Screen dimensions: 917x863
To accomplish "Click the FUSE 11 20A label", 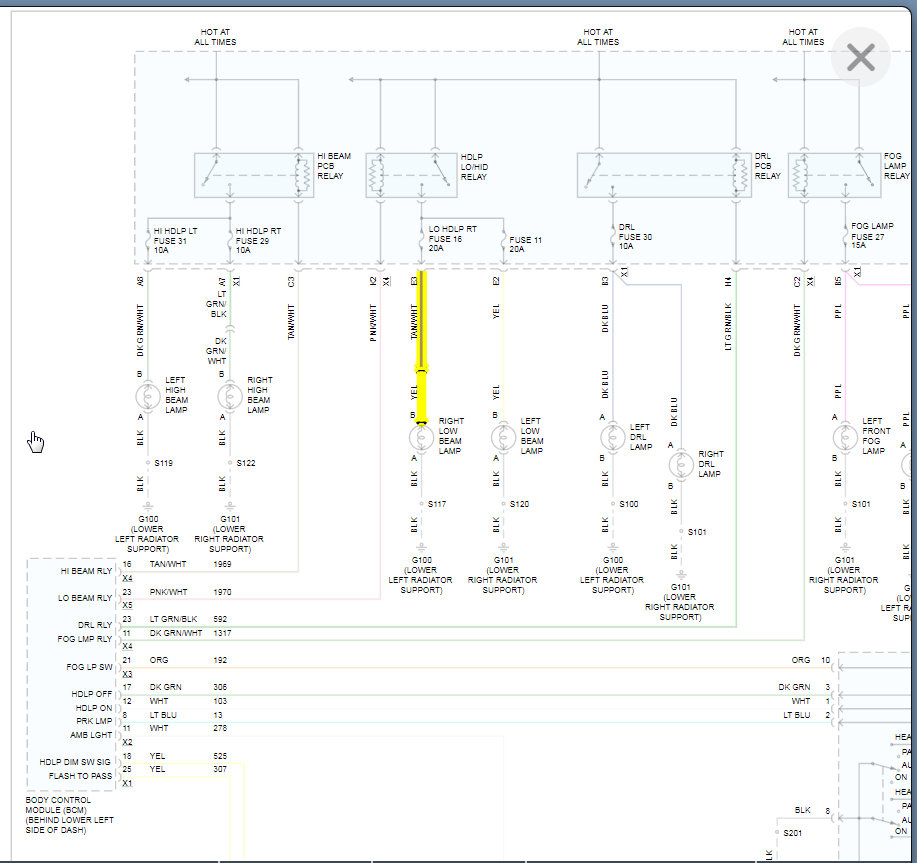I will click(525, 244).
